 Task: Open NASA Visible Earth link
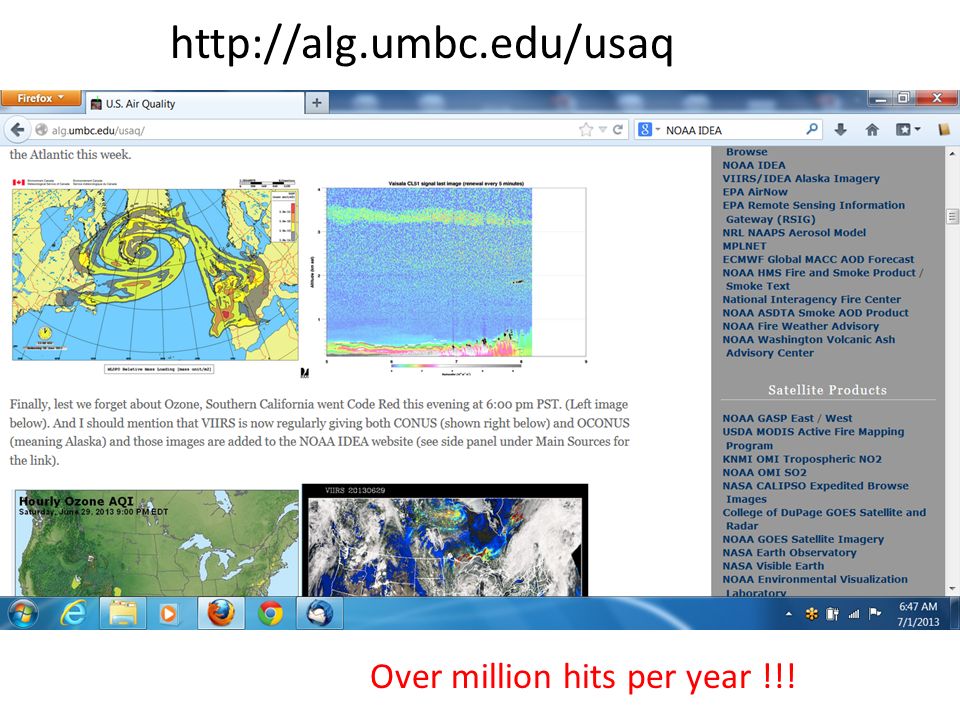coord(773,566)
